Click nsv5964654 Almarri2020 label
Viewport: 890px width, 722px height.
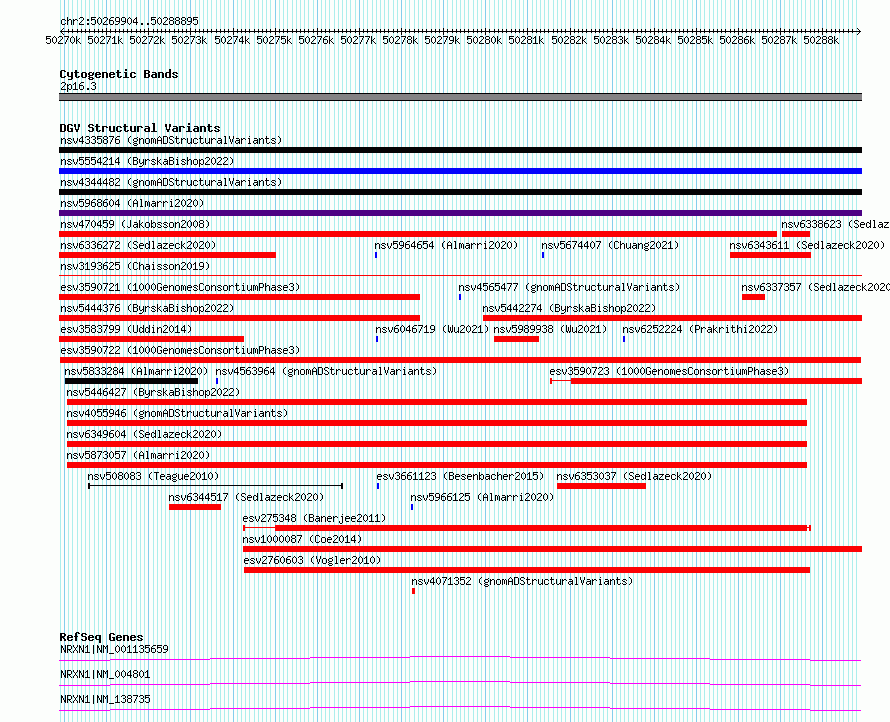tap(446, 245)
